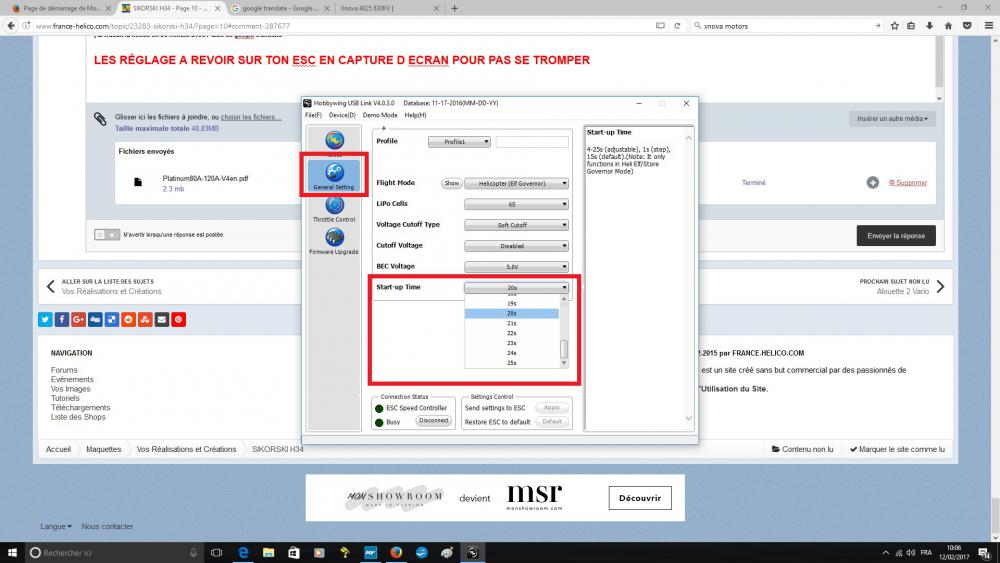Open the Windows Store taskbar icon
This screenshot has width=1000, height=563.
pos(294,552)
